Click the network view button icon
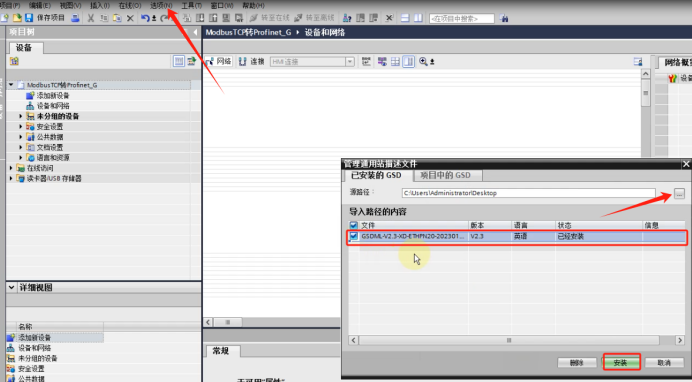Image resolution: width=692 pixels, height=382 pixels. point(209,62)
